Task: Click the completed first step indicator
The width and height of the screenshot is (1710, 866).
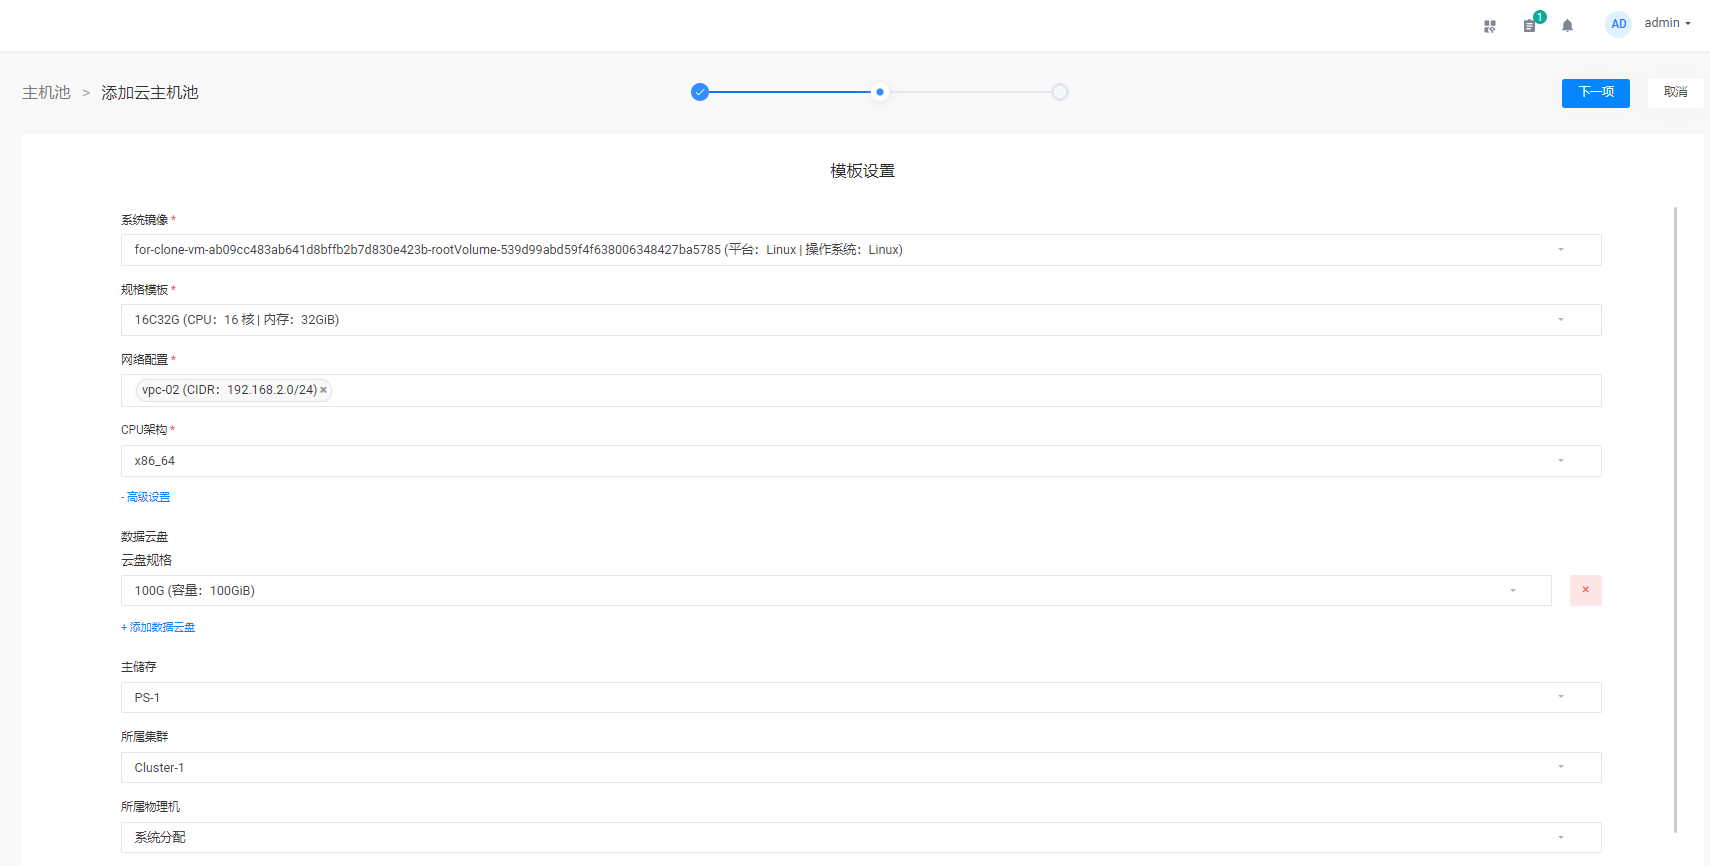Action: [x=700, y=92]
